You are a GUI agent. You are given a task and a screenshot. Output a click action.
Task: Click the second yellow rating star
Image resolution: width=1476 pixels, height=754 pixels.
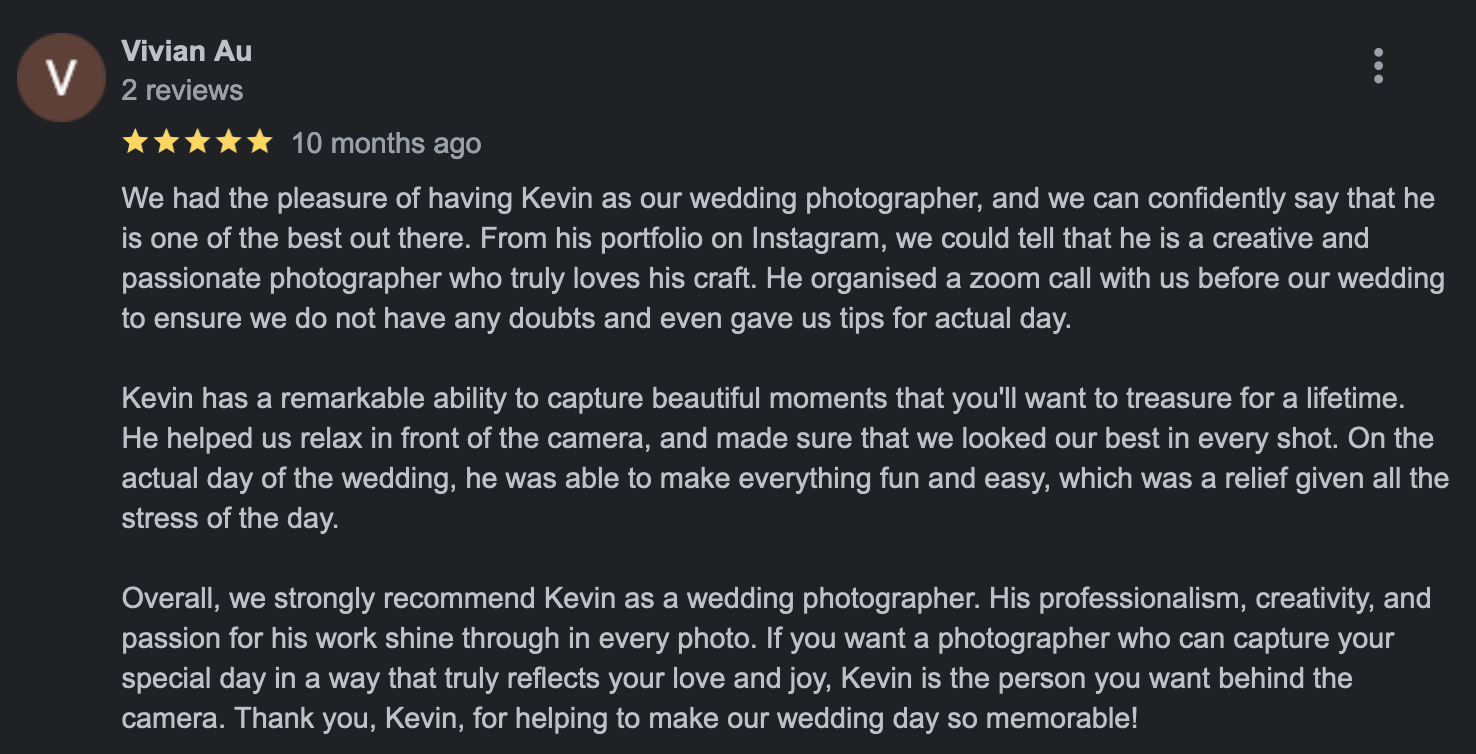[x=166, y=143]
